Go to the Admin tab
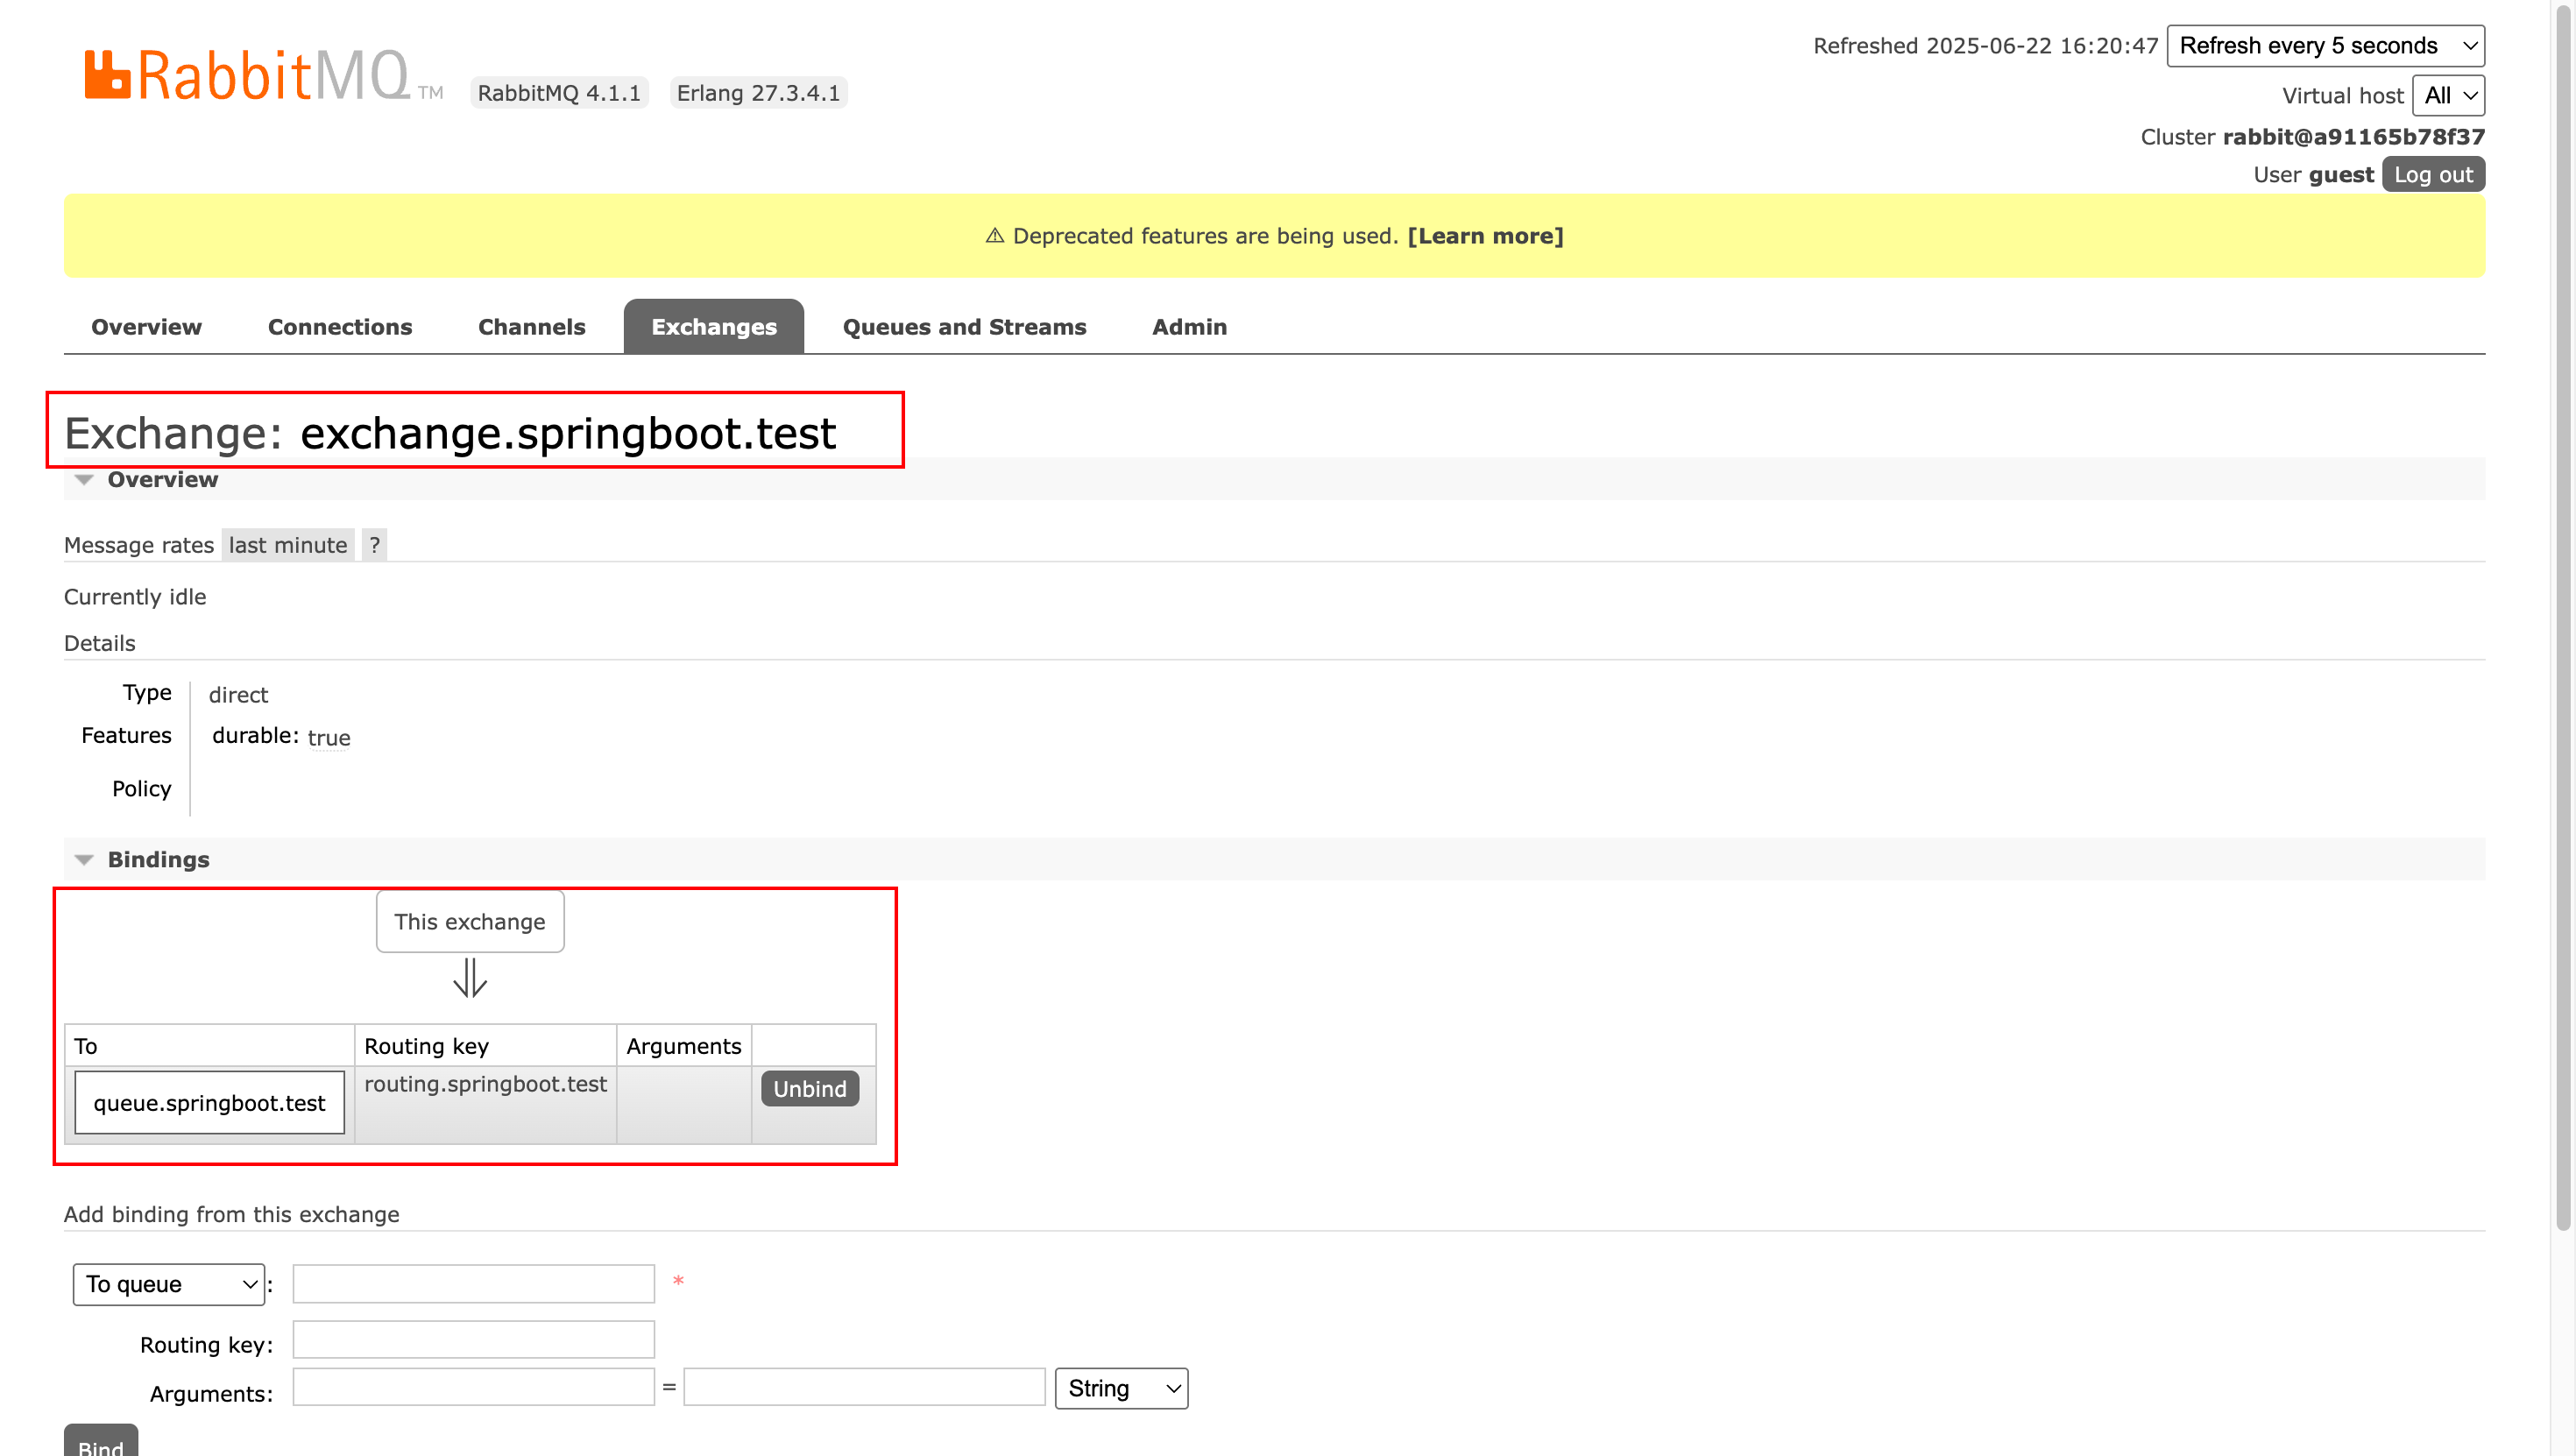Screen dimensions: 2576x1456 (x=1189, y=327)
